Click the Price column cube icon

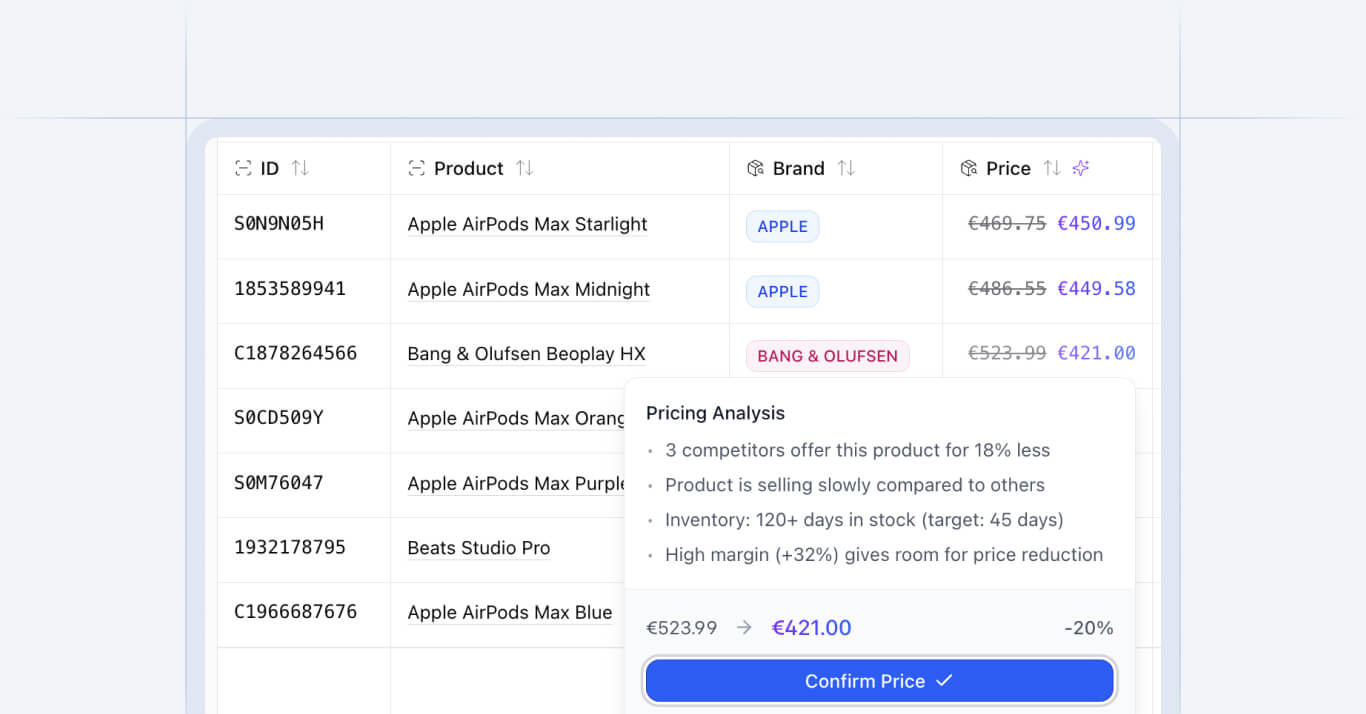968,169
